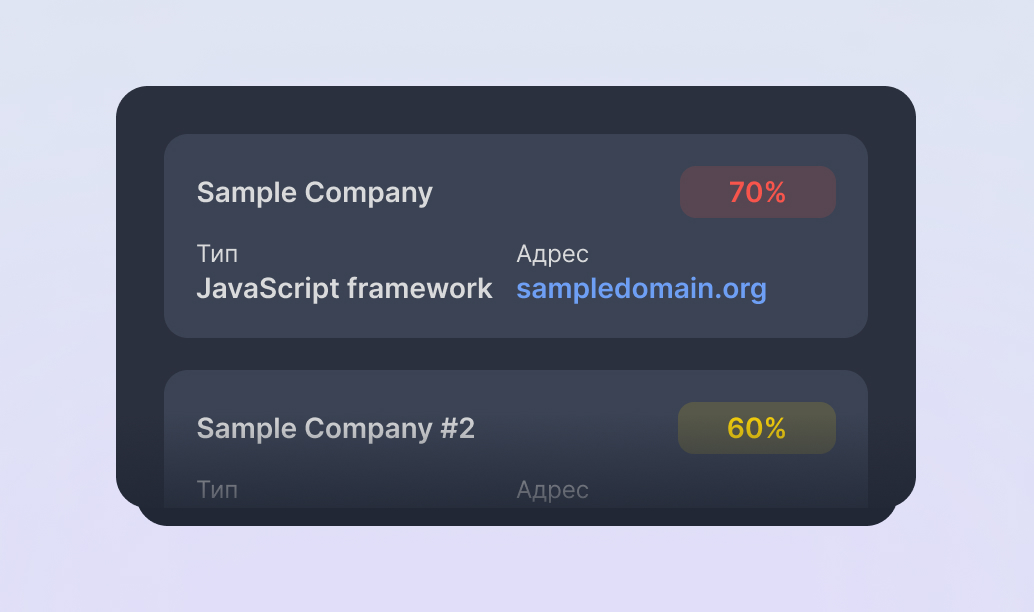This screenshot has height=612, width=1034.
Task: Click the Адрес label under Sample Company #2
Action: pos(552,490)
